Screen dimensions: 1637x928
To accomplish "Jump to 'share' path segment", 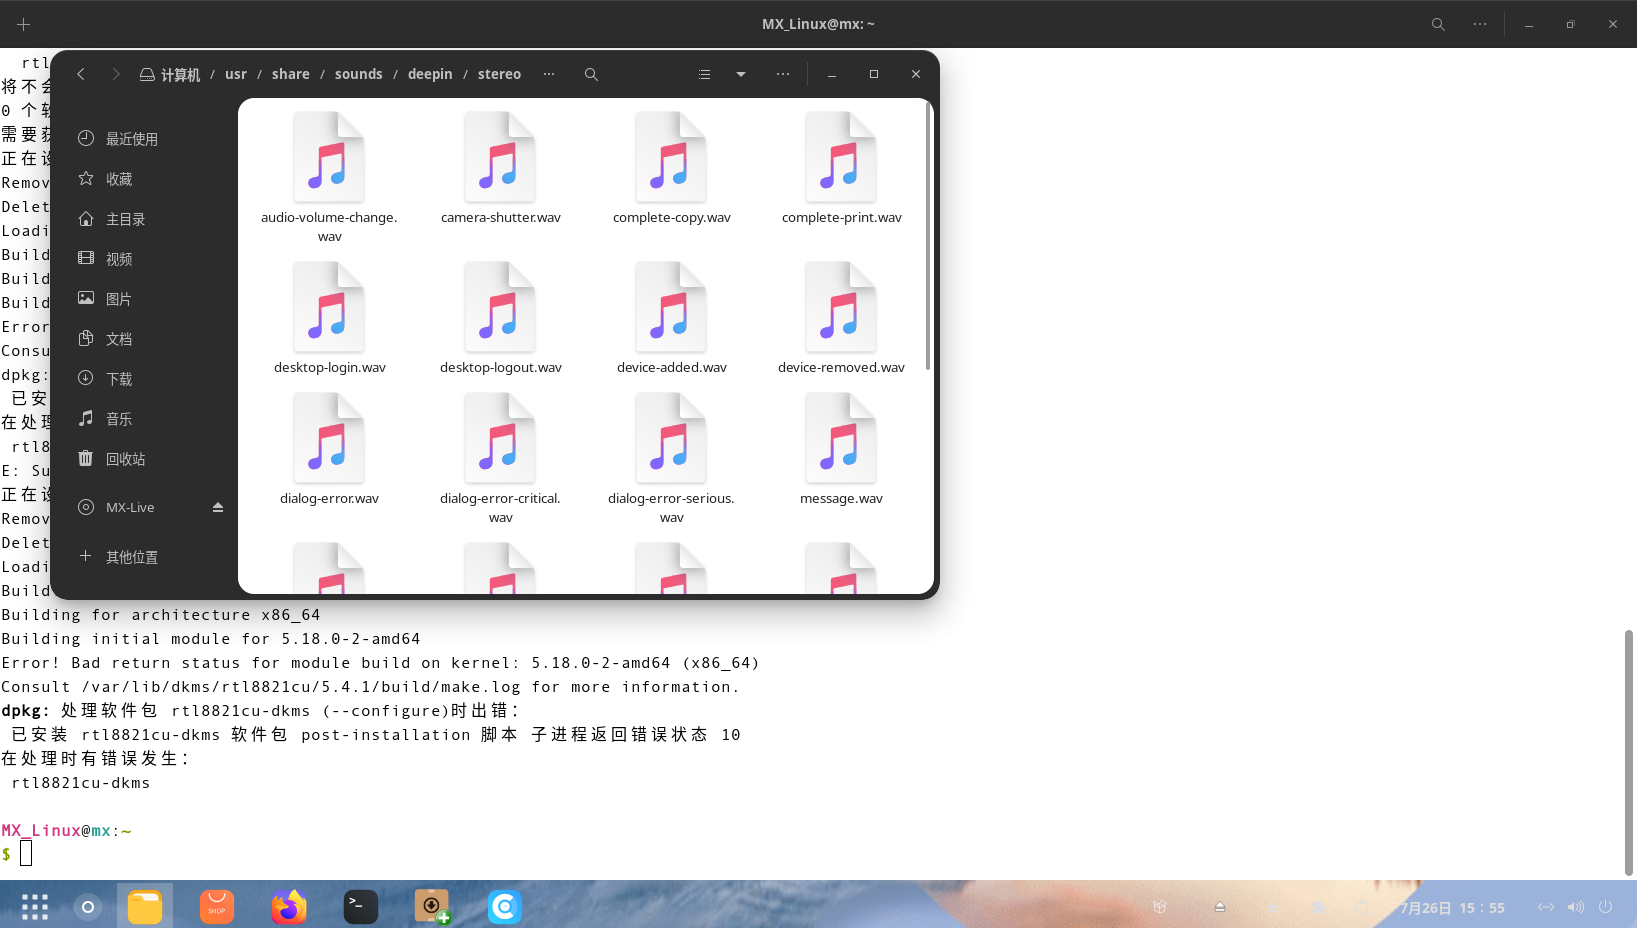I will [x=290, y=74].
